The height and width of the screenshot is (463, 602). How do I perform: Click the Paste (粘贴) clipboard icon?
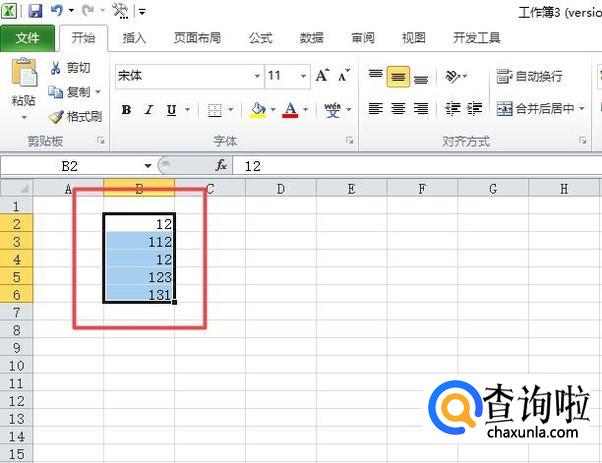pyautogui.click(x=24, y=72)
